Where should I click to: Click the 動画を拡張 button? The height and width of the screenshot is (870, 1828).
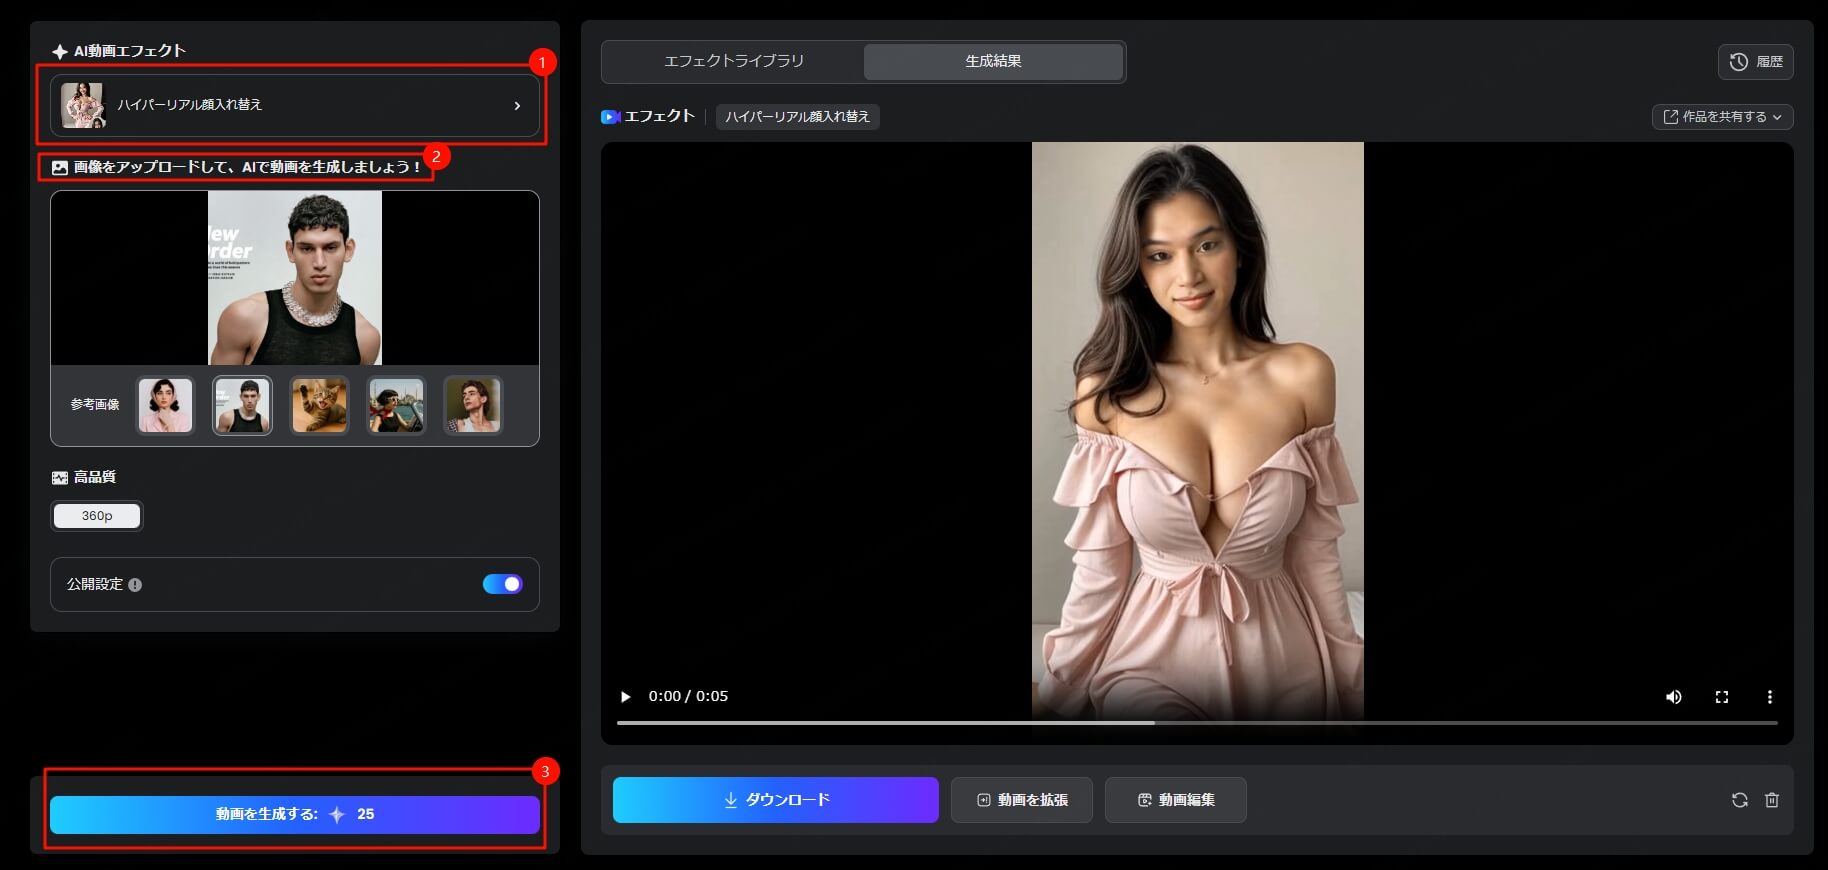tap(1022, 800)
